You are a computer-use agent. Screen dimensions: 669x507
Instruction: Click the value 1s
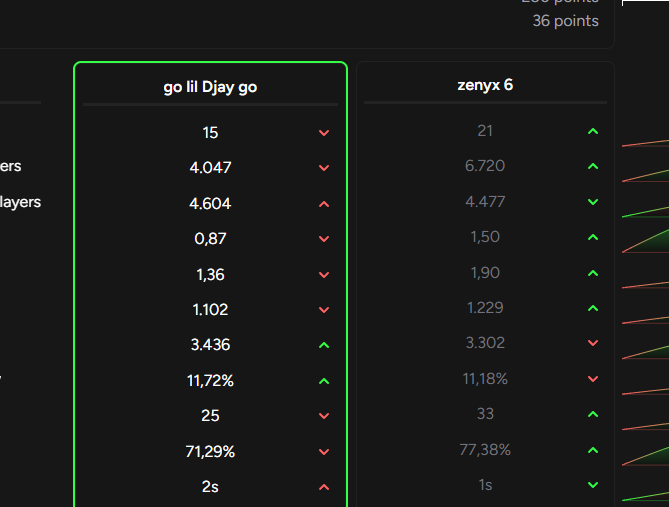coord(485,485)
